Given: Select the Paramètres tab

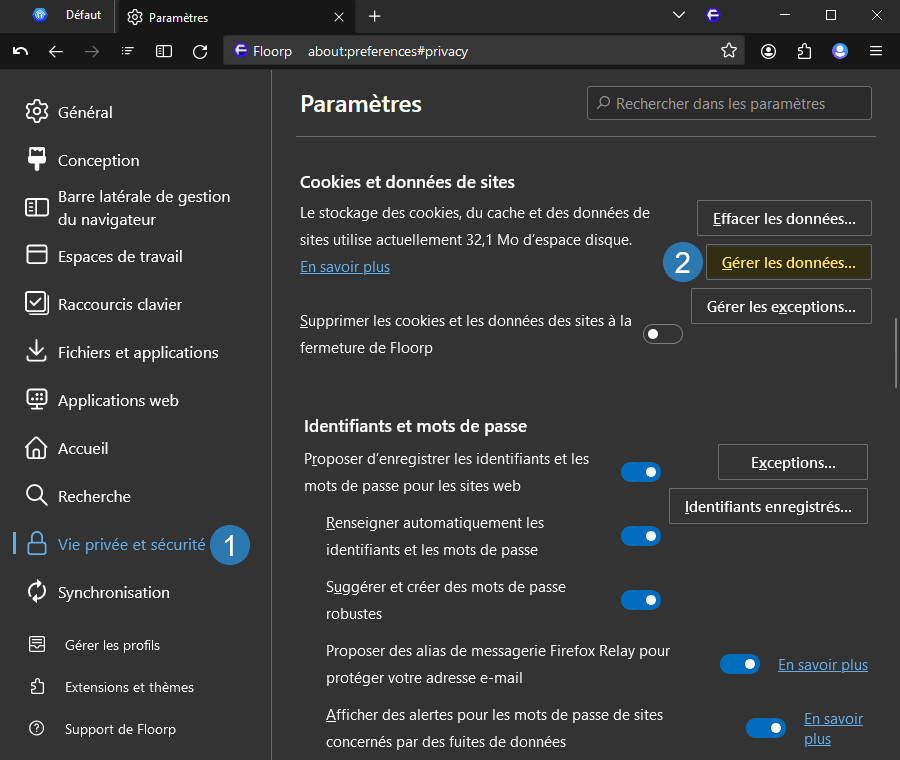Looking at the screenshot, I should click(235, 17).
